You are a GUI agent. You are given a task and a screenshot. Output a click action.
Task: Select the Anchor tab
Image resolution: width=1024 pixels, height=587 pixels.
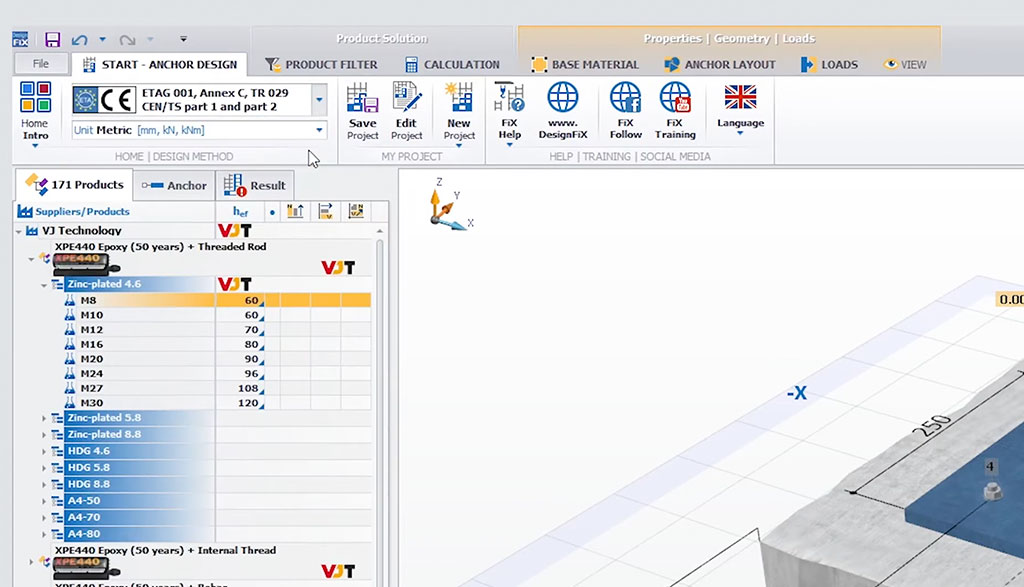174,185
